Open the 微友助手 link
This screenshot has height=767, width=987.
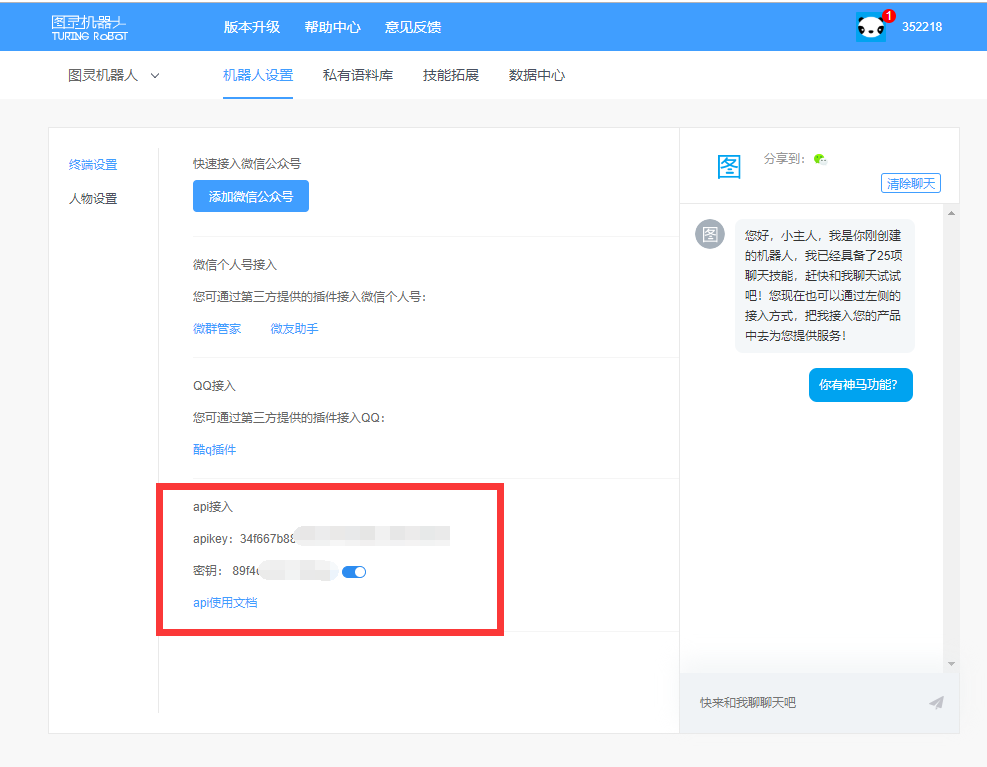[294, 329]
